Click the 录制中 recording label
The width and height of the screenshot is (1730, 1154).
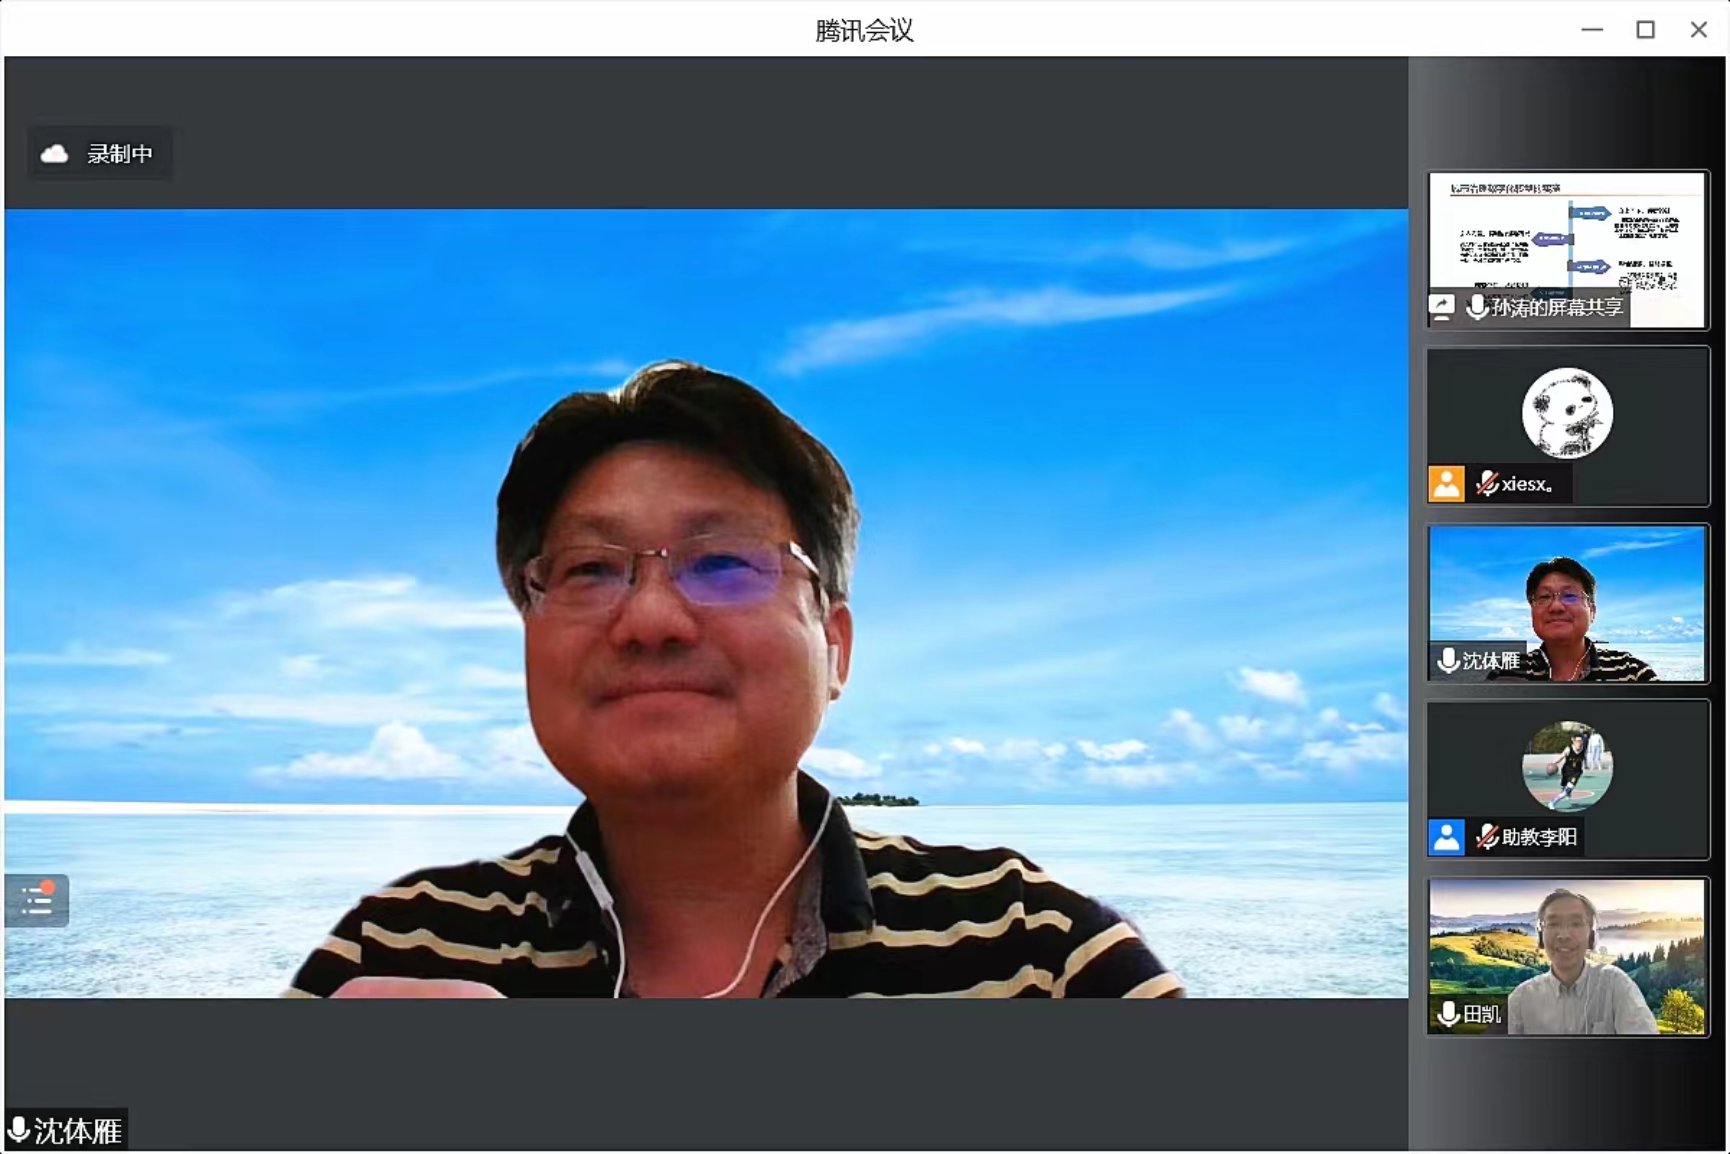(115, 153)
